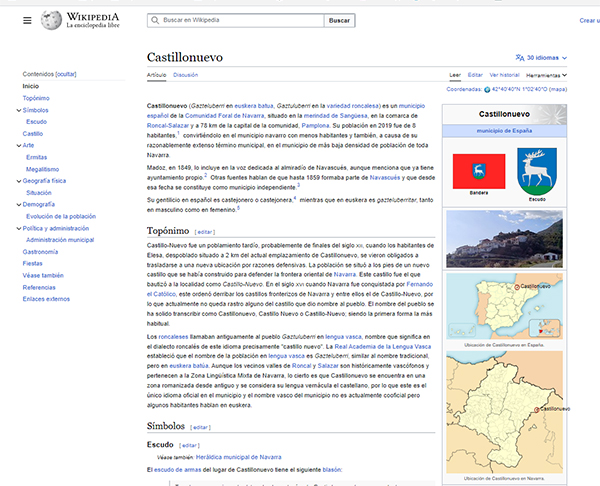Collapse the Arte section in sidebar
The image size is (600, 486).
pyautogui.click(x=18, y=144)
